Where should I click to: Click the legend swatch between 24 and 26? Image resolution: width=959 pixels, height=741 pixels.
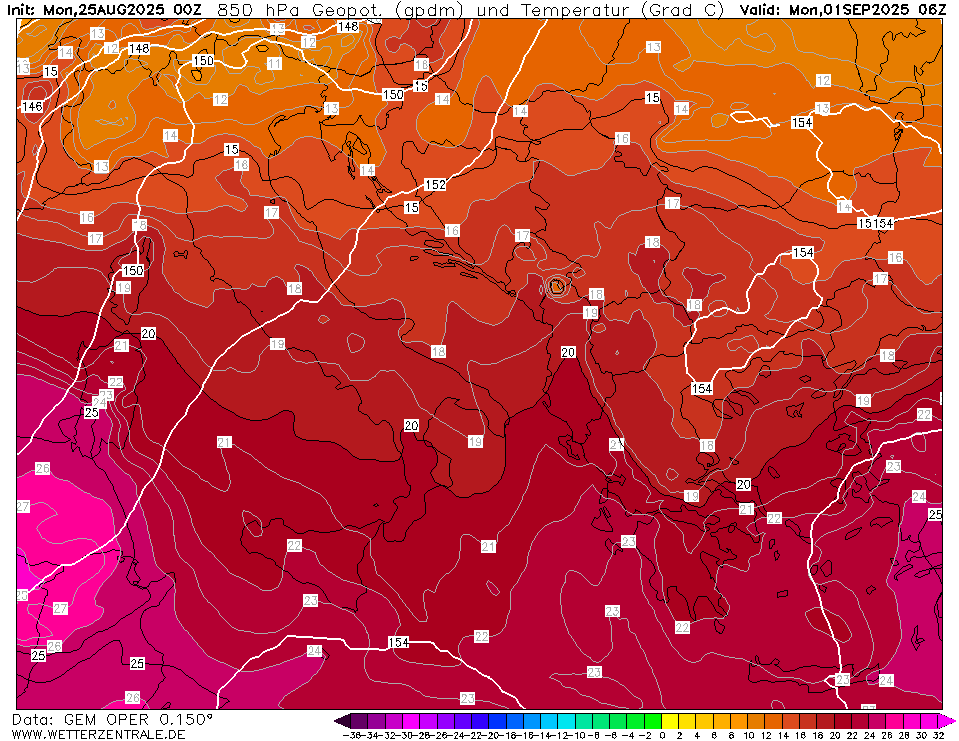pyautogui.click(x=876, y=720)
